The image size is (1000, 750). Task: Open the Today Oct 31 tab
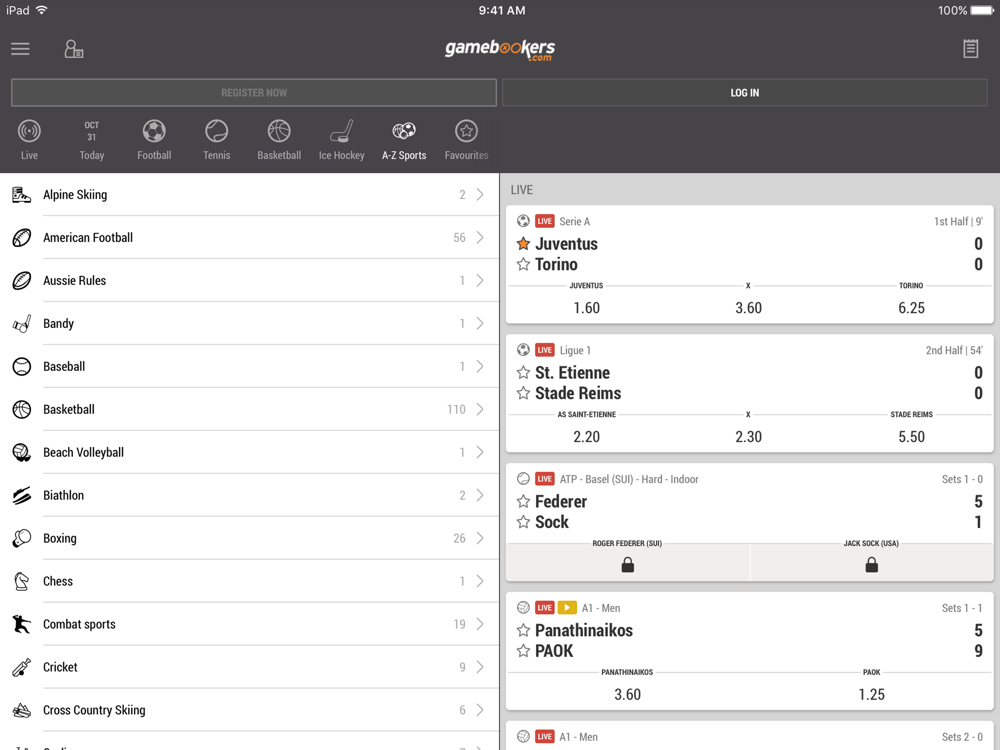(92, 140)
